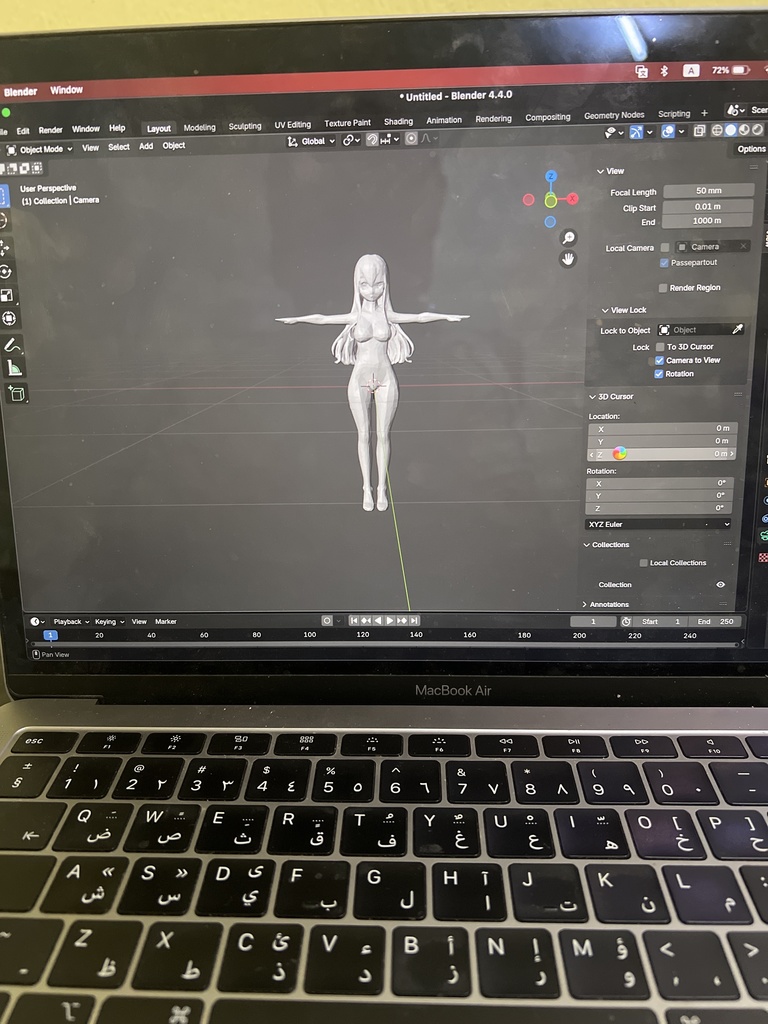Click the Clip Start 0.01 m field
Viewport: 768px width, 1024px height.
click(x=708, y=206)
